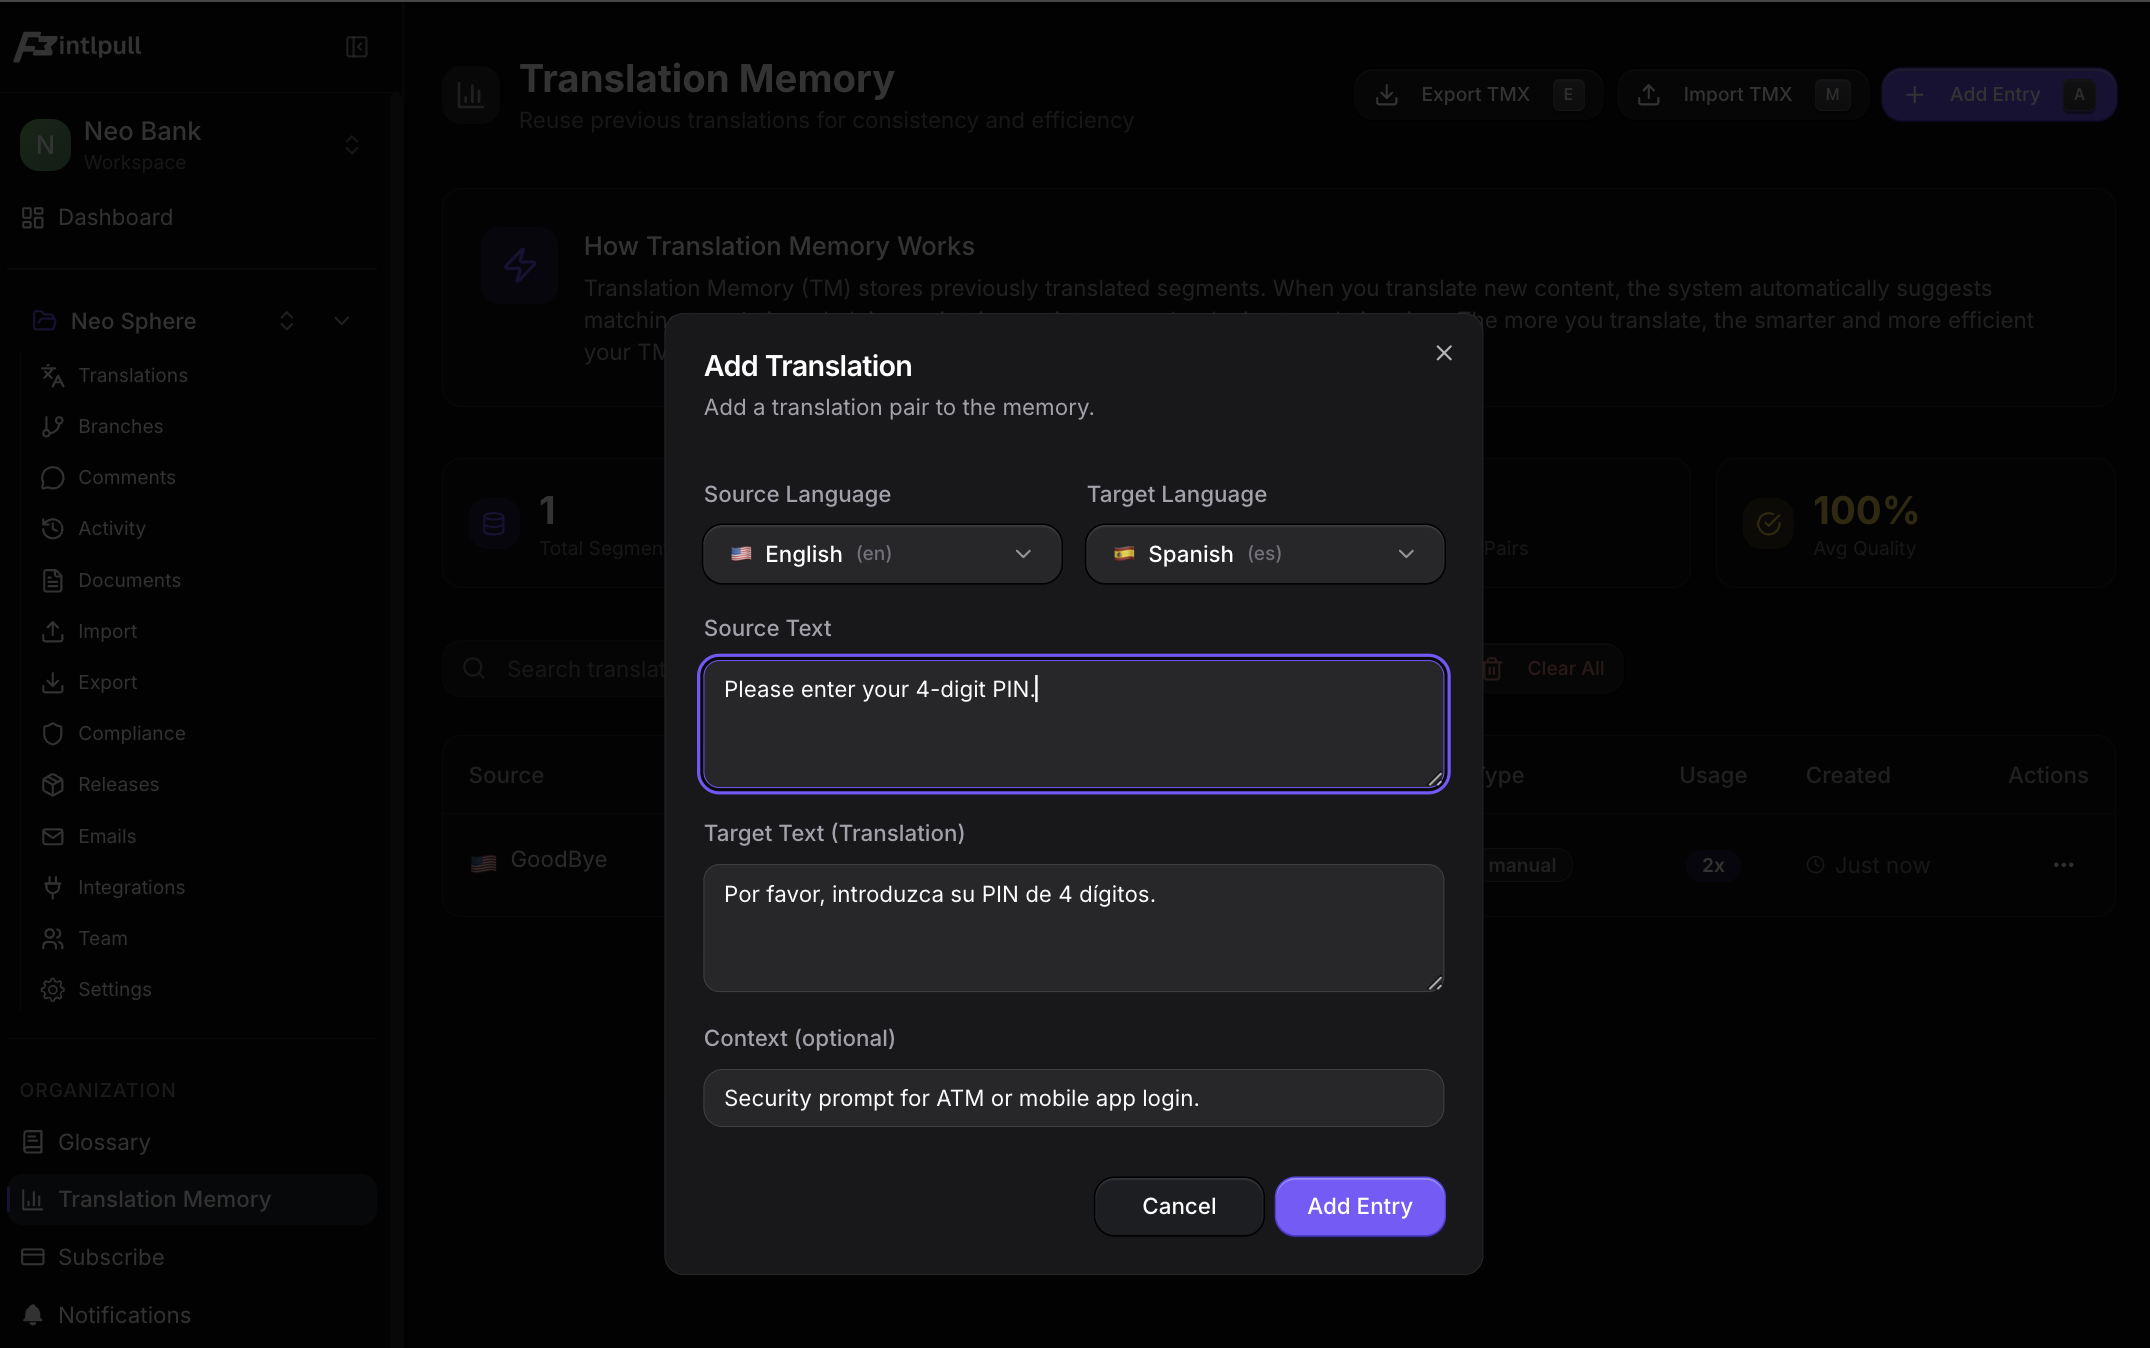Open the Settings gear item
The width and height of the screenshot is (2150, 1348).
(x=114, y=989)
